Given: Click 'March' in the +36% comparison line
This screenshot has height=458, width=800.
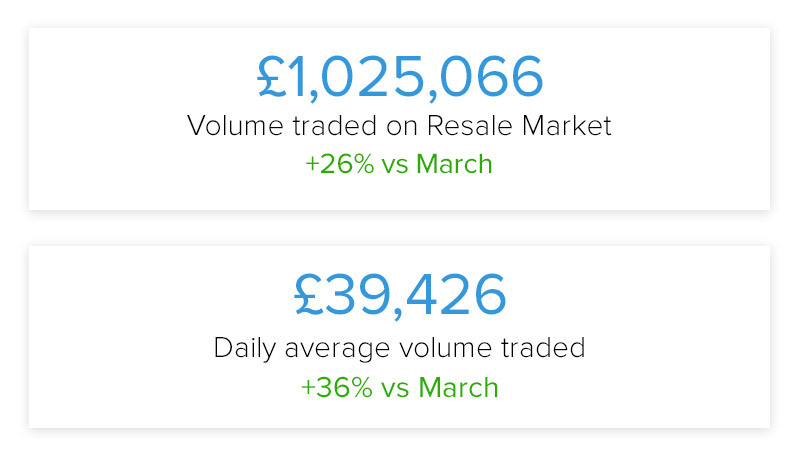Looking at the screenshot, I should [458, 387].
